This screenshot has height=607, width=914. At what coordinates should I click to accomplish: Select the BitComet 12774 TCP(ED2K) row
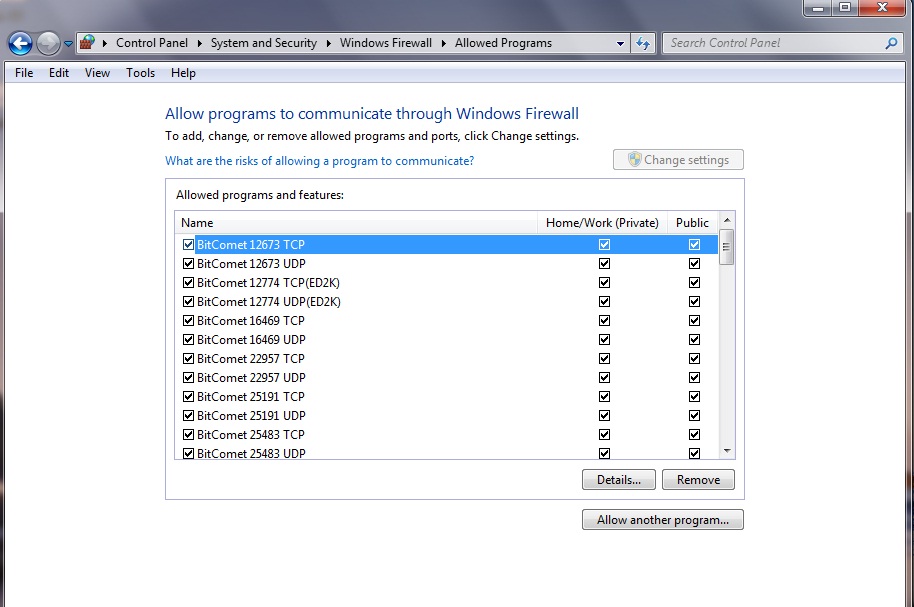(x=447, y=283)
